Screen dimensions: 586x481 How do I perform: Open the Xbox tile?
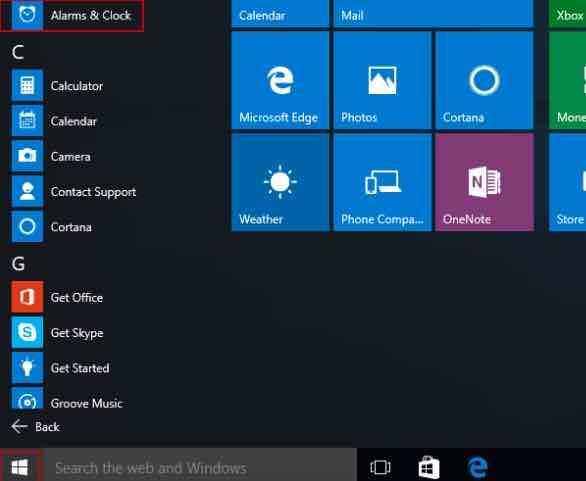(x=567, y=14)
